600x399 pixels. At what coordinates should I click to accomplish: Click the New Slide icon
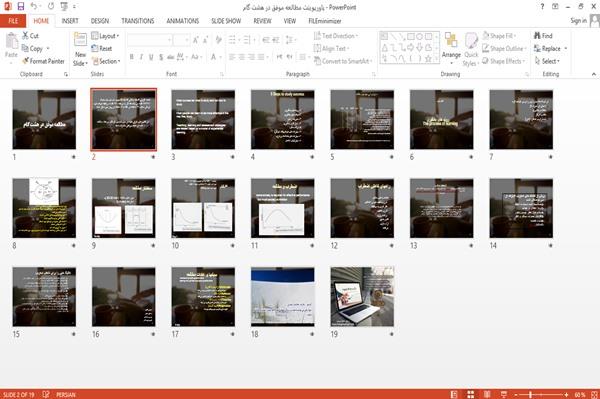pyautogui.click(x=80, y=41)
